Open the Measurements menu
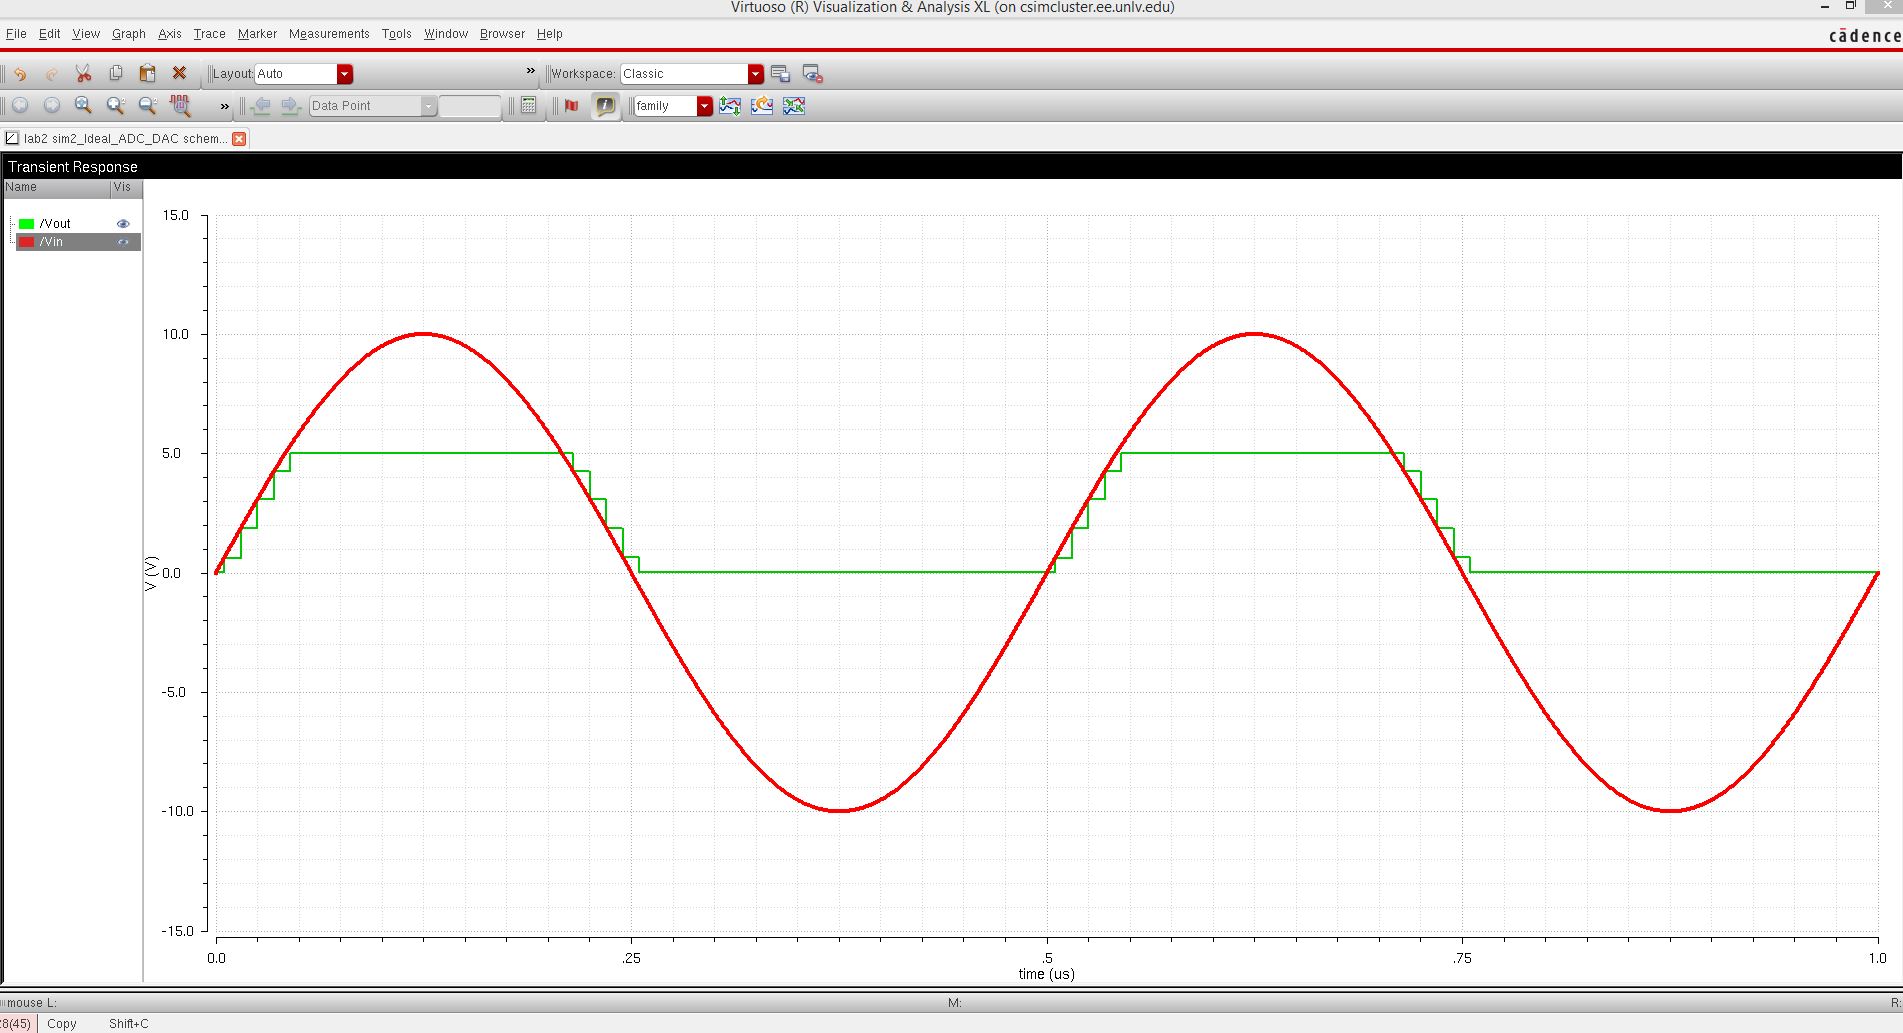The width and height of the screenshot is (1903, 1033). point(329,33)
